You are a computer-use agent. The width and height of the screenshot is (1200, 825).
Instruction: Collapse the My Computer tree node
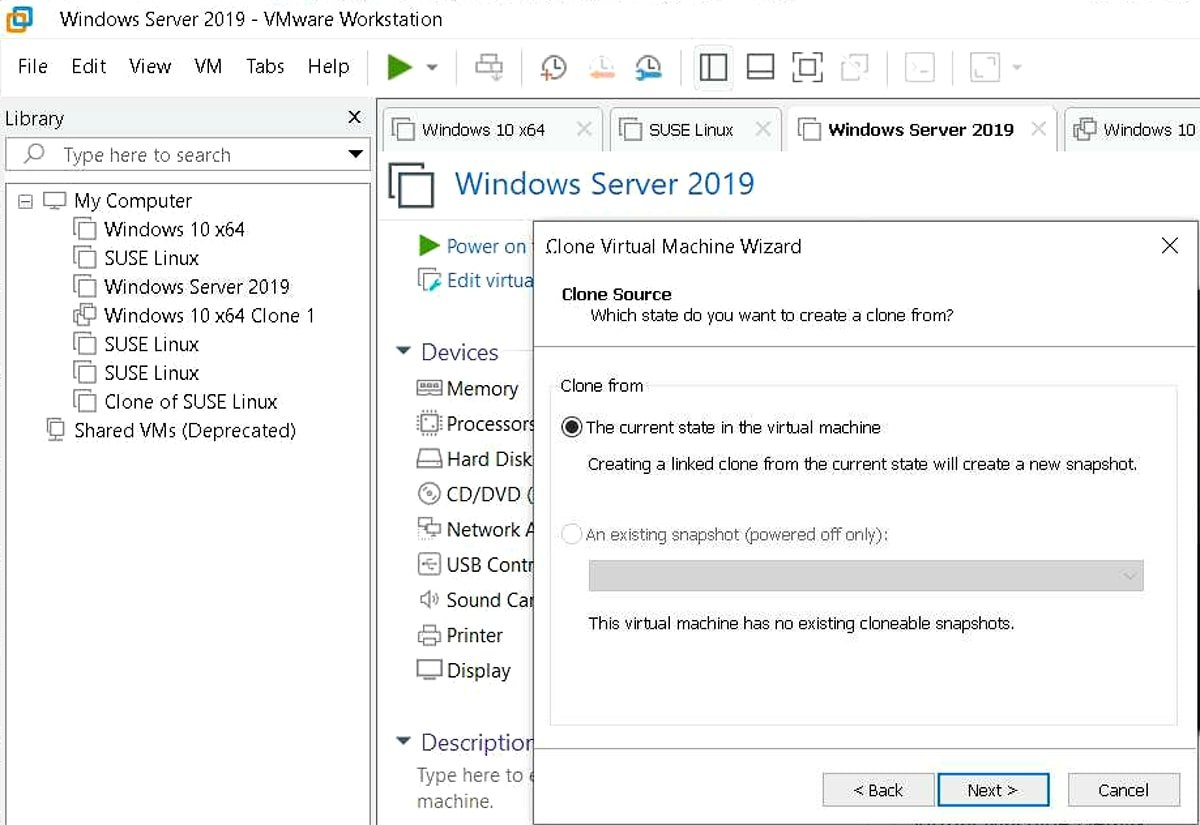[x=26, y=201]
